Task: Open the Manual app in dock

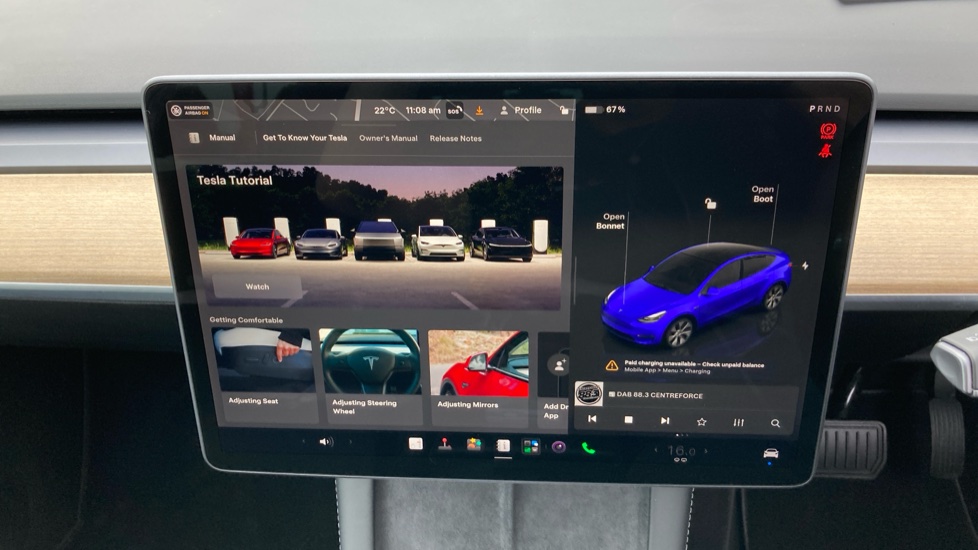Action: (503, 446)
